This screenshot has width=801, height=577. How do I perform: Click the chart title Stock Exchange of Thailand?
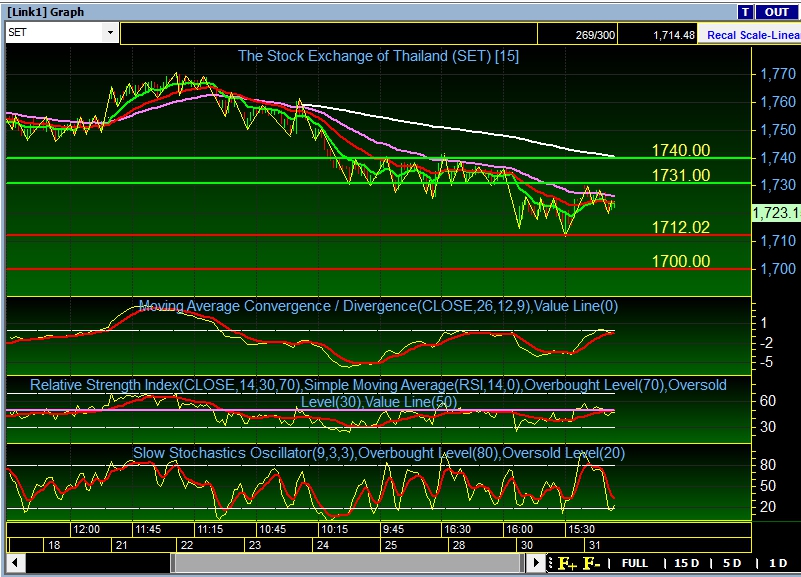[378, 56]
